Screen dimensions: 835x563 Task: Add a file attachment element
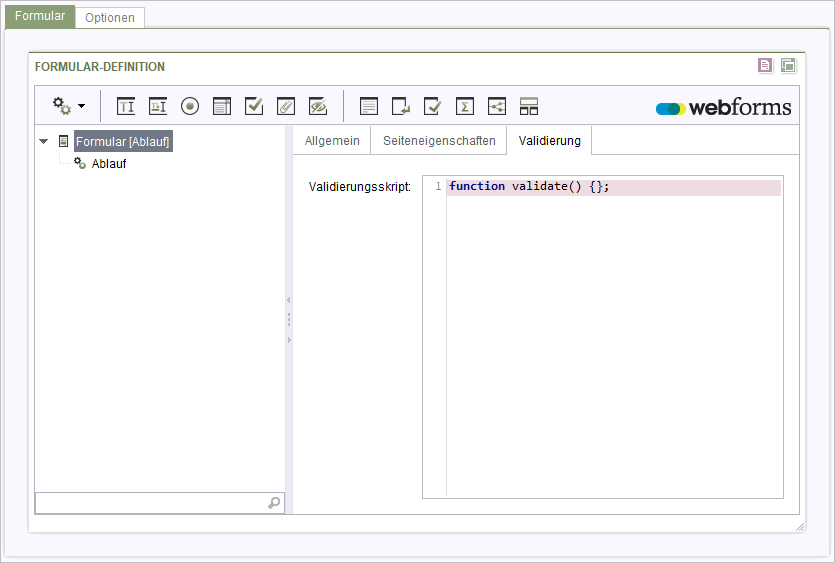coord(286,106)
